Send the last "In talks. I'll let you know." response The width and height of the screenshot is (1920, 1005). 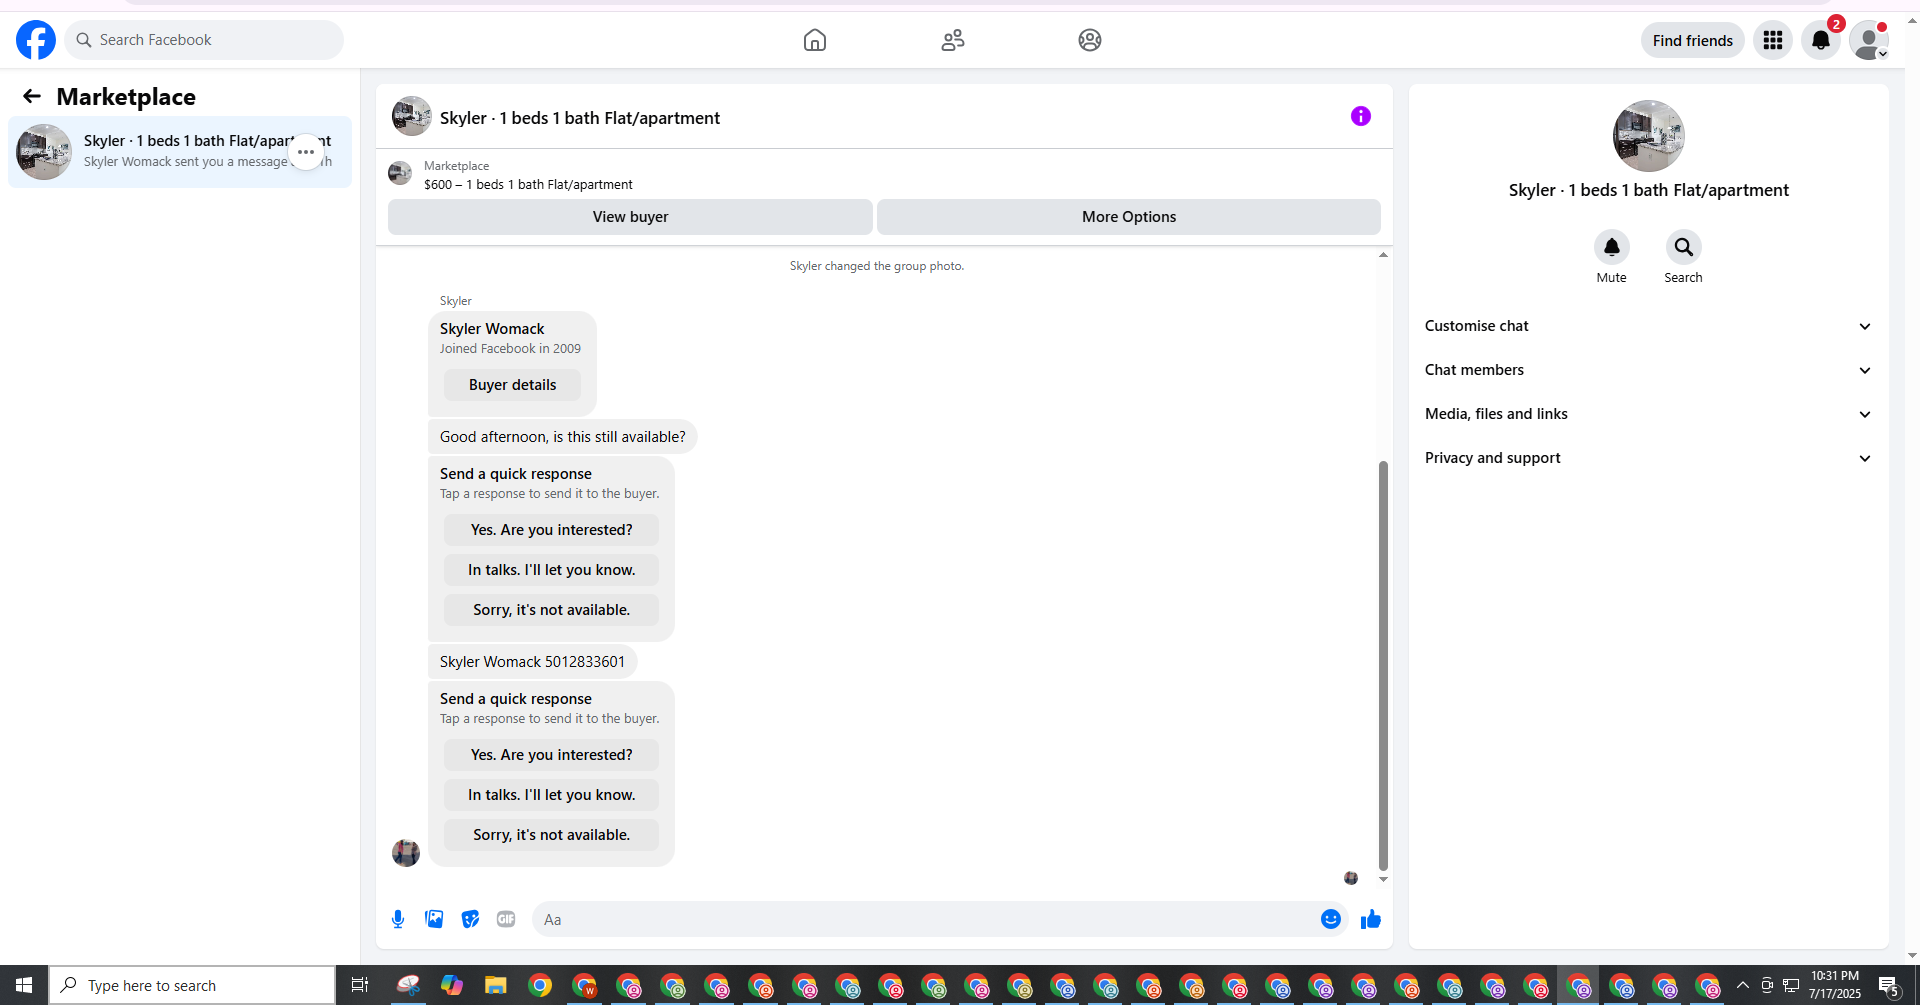552,795
